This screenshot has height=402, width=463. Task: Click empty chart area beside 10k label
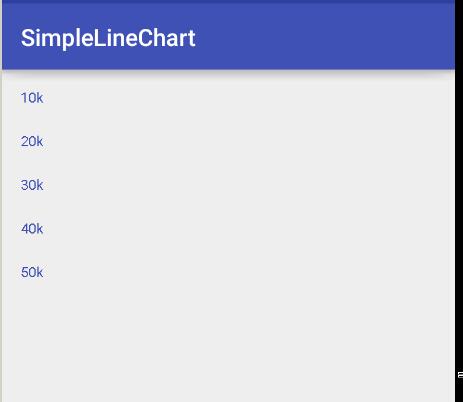[248, 98]
